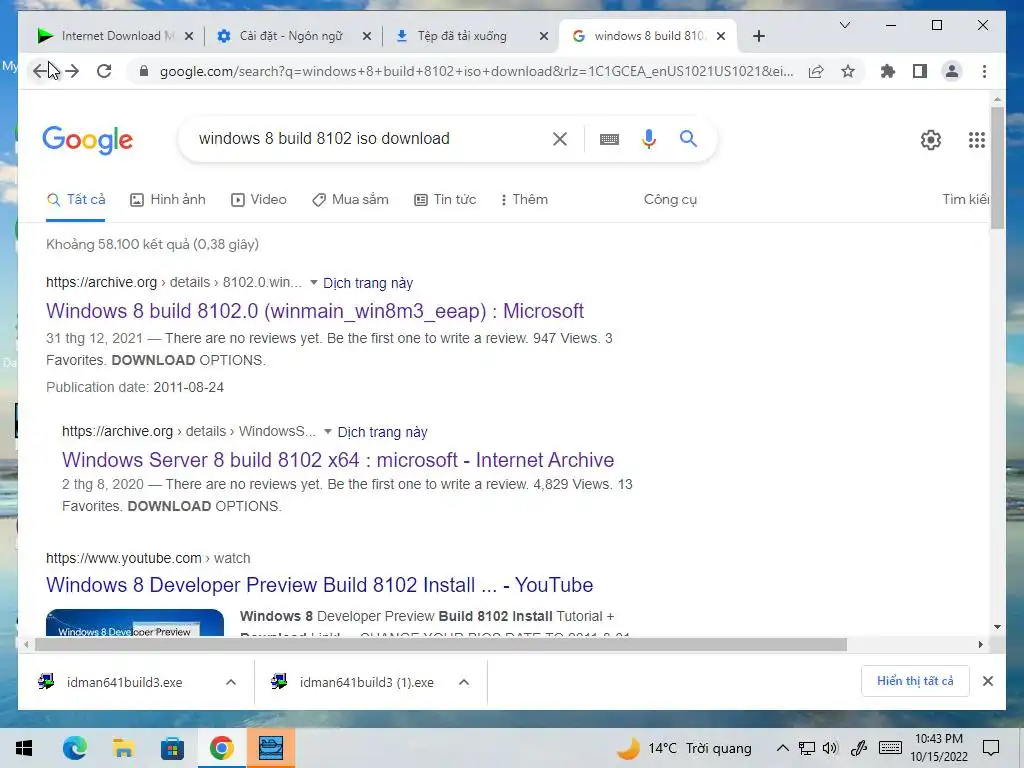Share this page from the address bar
The width and height of the screenshot is (1024, 768).
pos(816,71)
